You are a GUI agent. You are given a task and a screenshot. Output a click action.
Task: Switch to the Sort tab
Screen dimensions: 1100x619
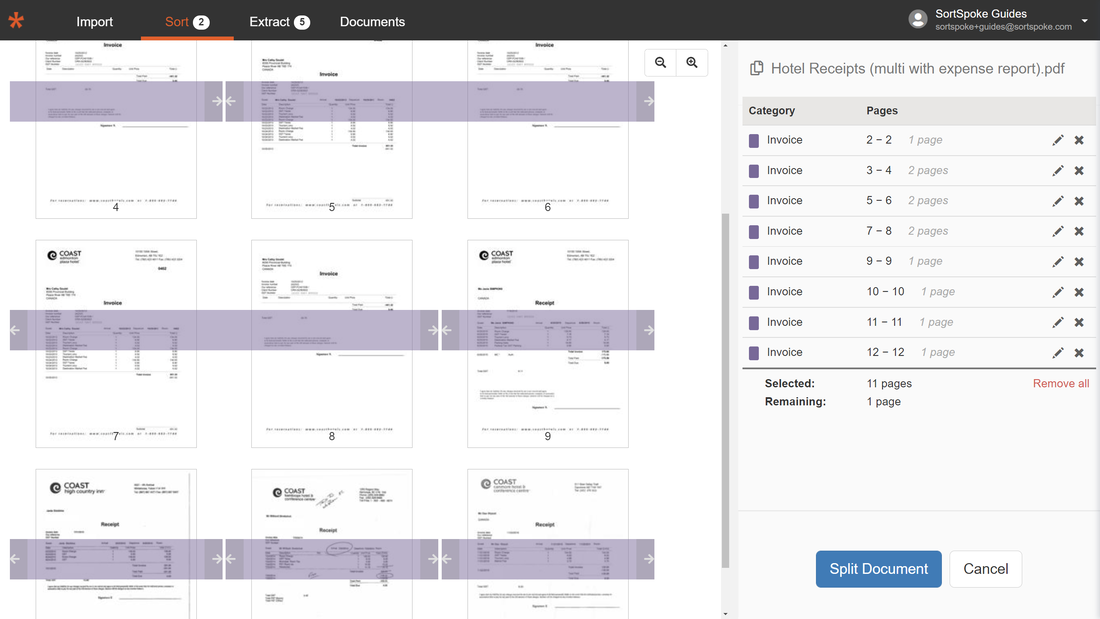pyautogui.click(x=187, y=22)
